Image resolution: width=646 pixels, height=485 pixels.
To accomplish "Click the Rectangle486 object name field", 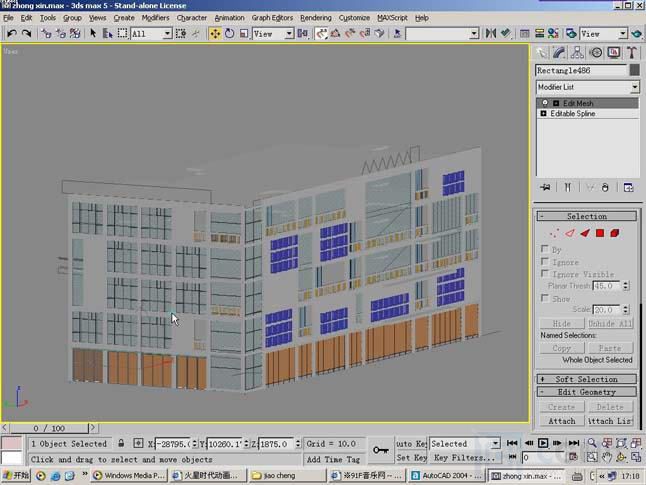I will [x=581, y=70].
